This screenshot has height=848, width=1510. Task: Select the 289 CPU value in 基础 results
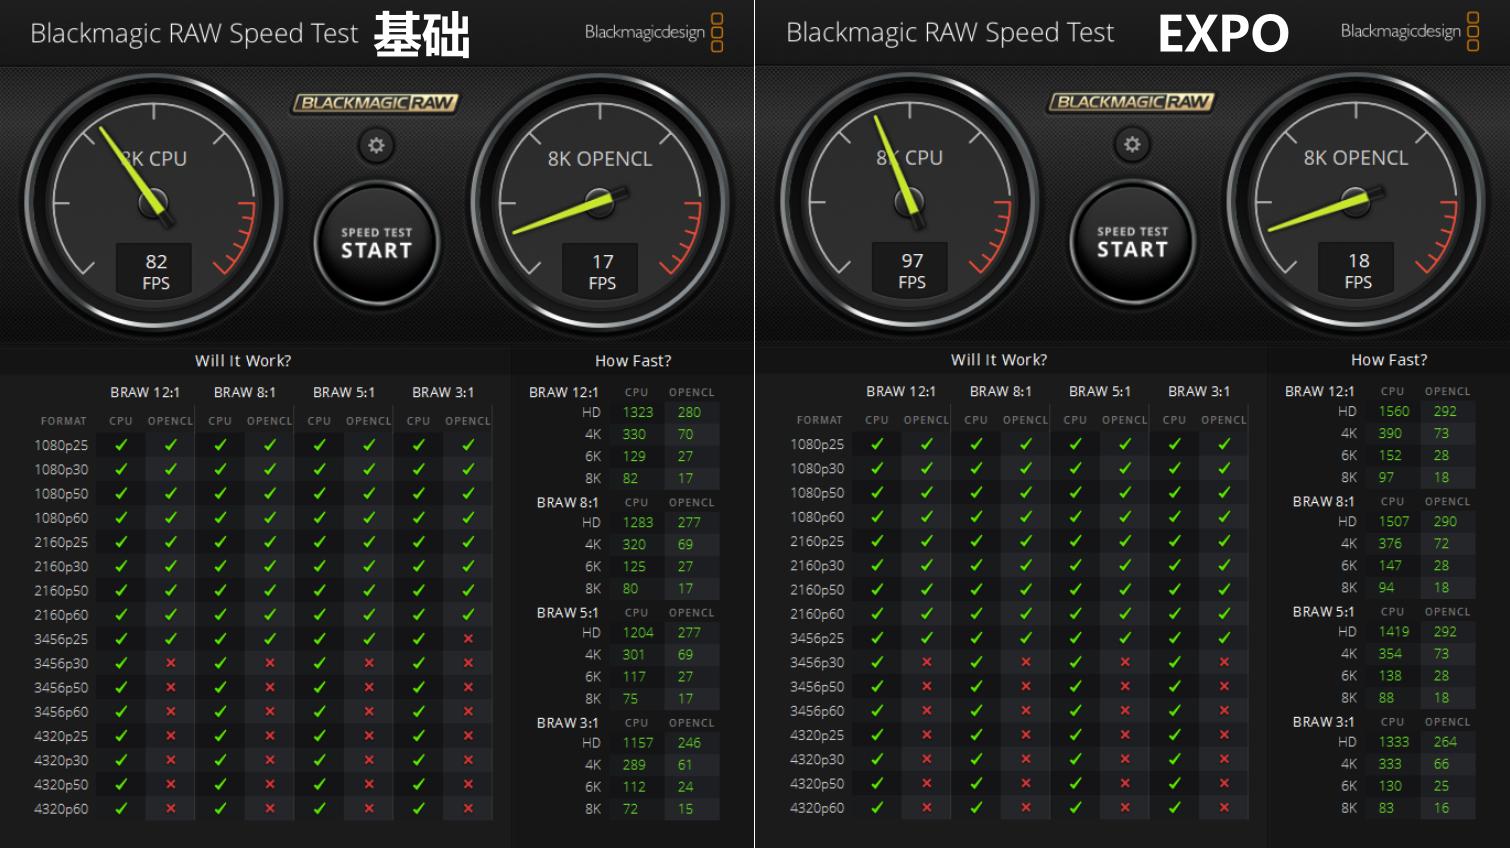[x=634, y=765]
